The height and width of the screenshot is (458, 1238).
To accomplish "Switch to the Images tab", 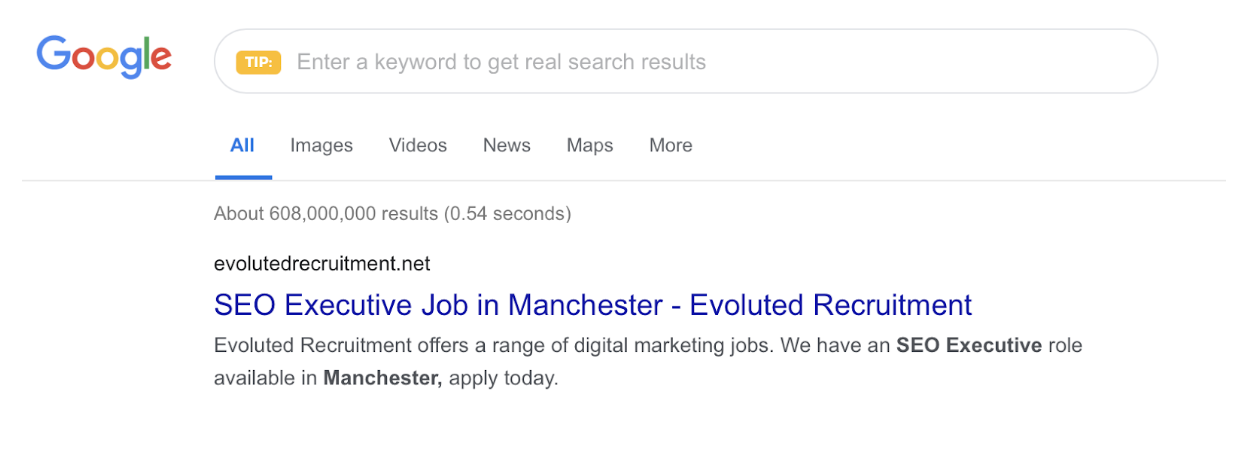I will [321, 145].
